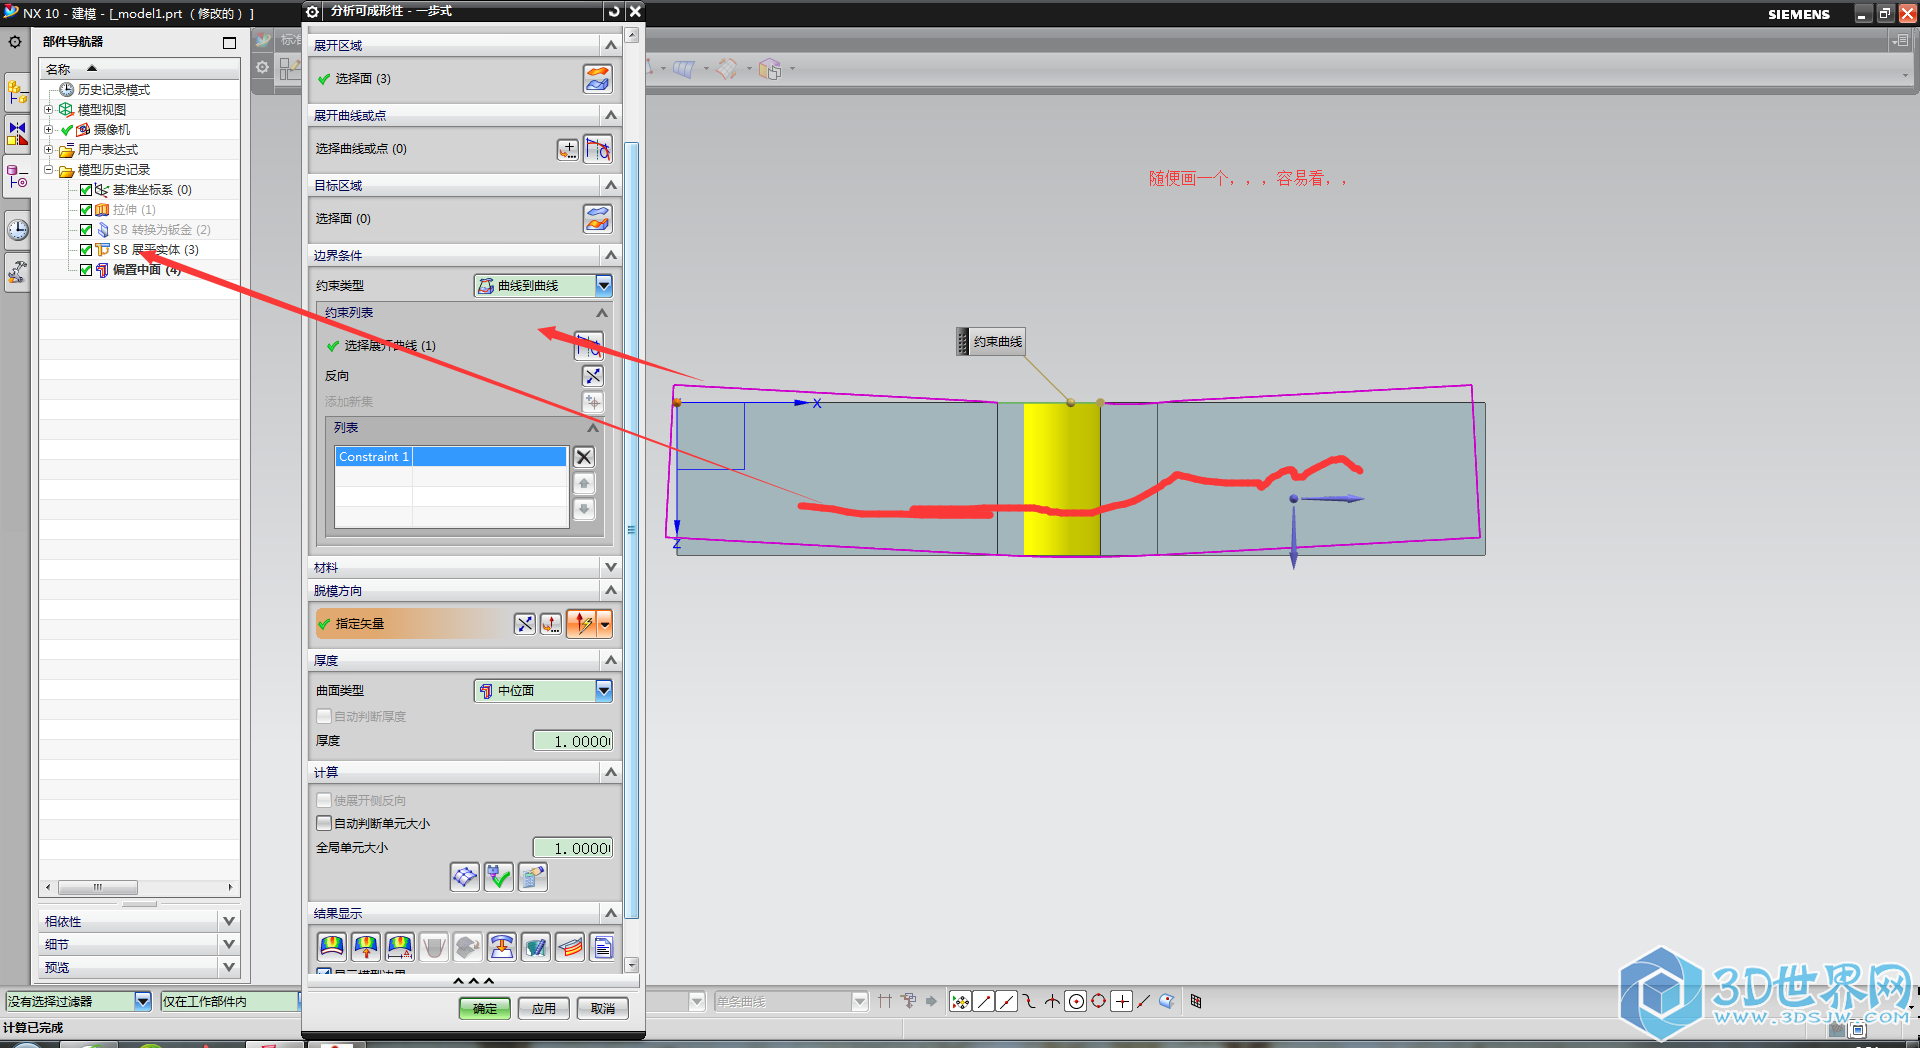The width and height of the screenshot is (1920, 1048).
Task: Click the document report icon in 结果显示
Action: [x=603, y=946]
